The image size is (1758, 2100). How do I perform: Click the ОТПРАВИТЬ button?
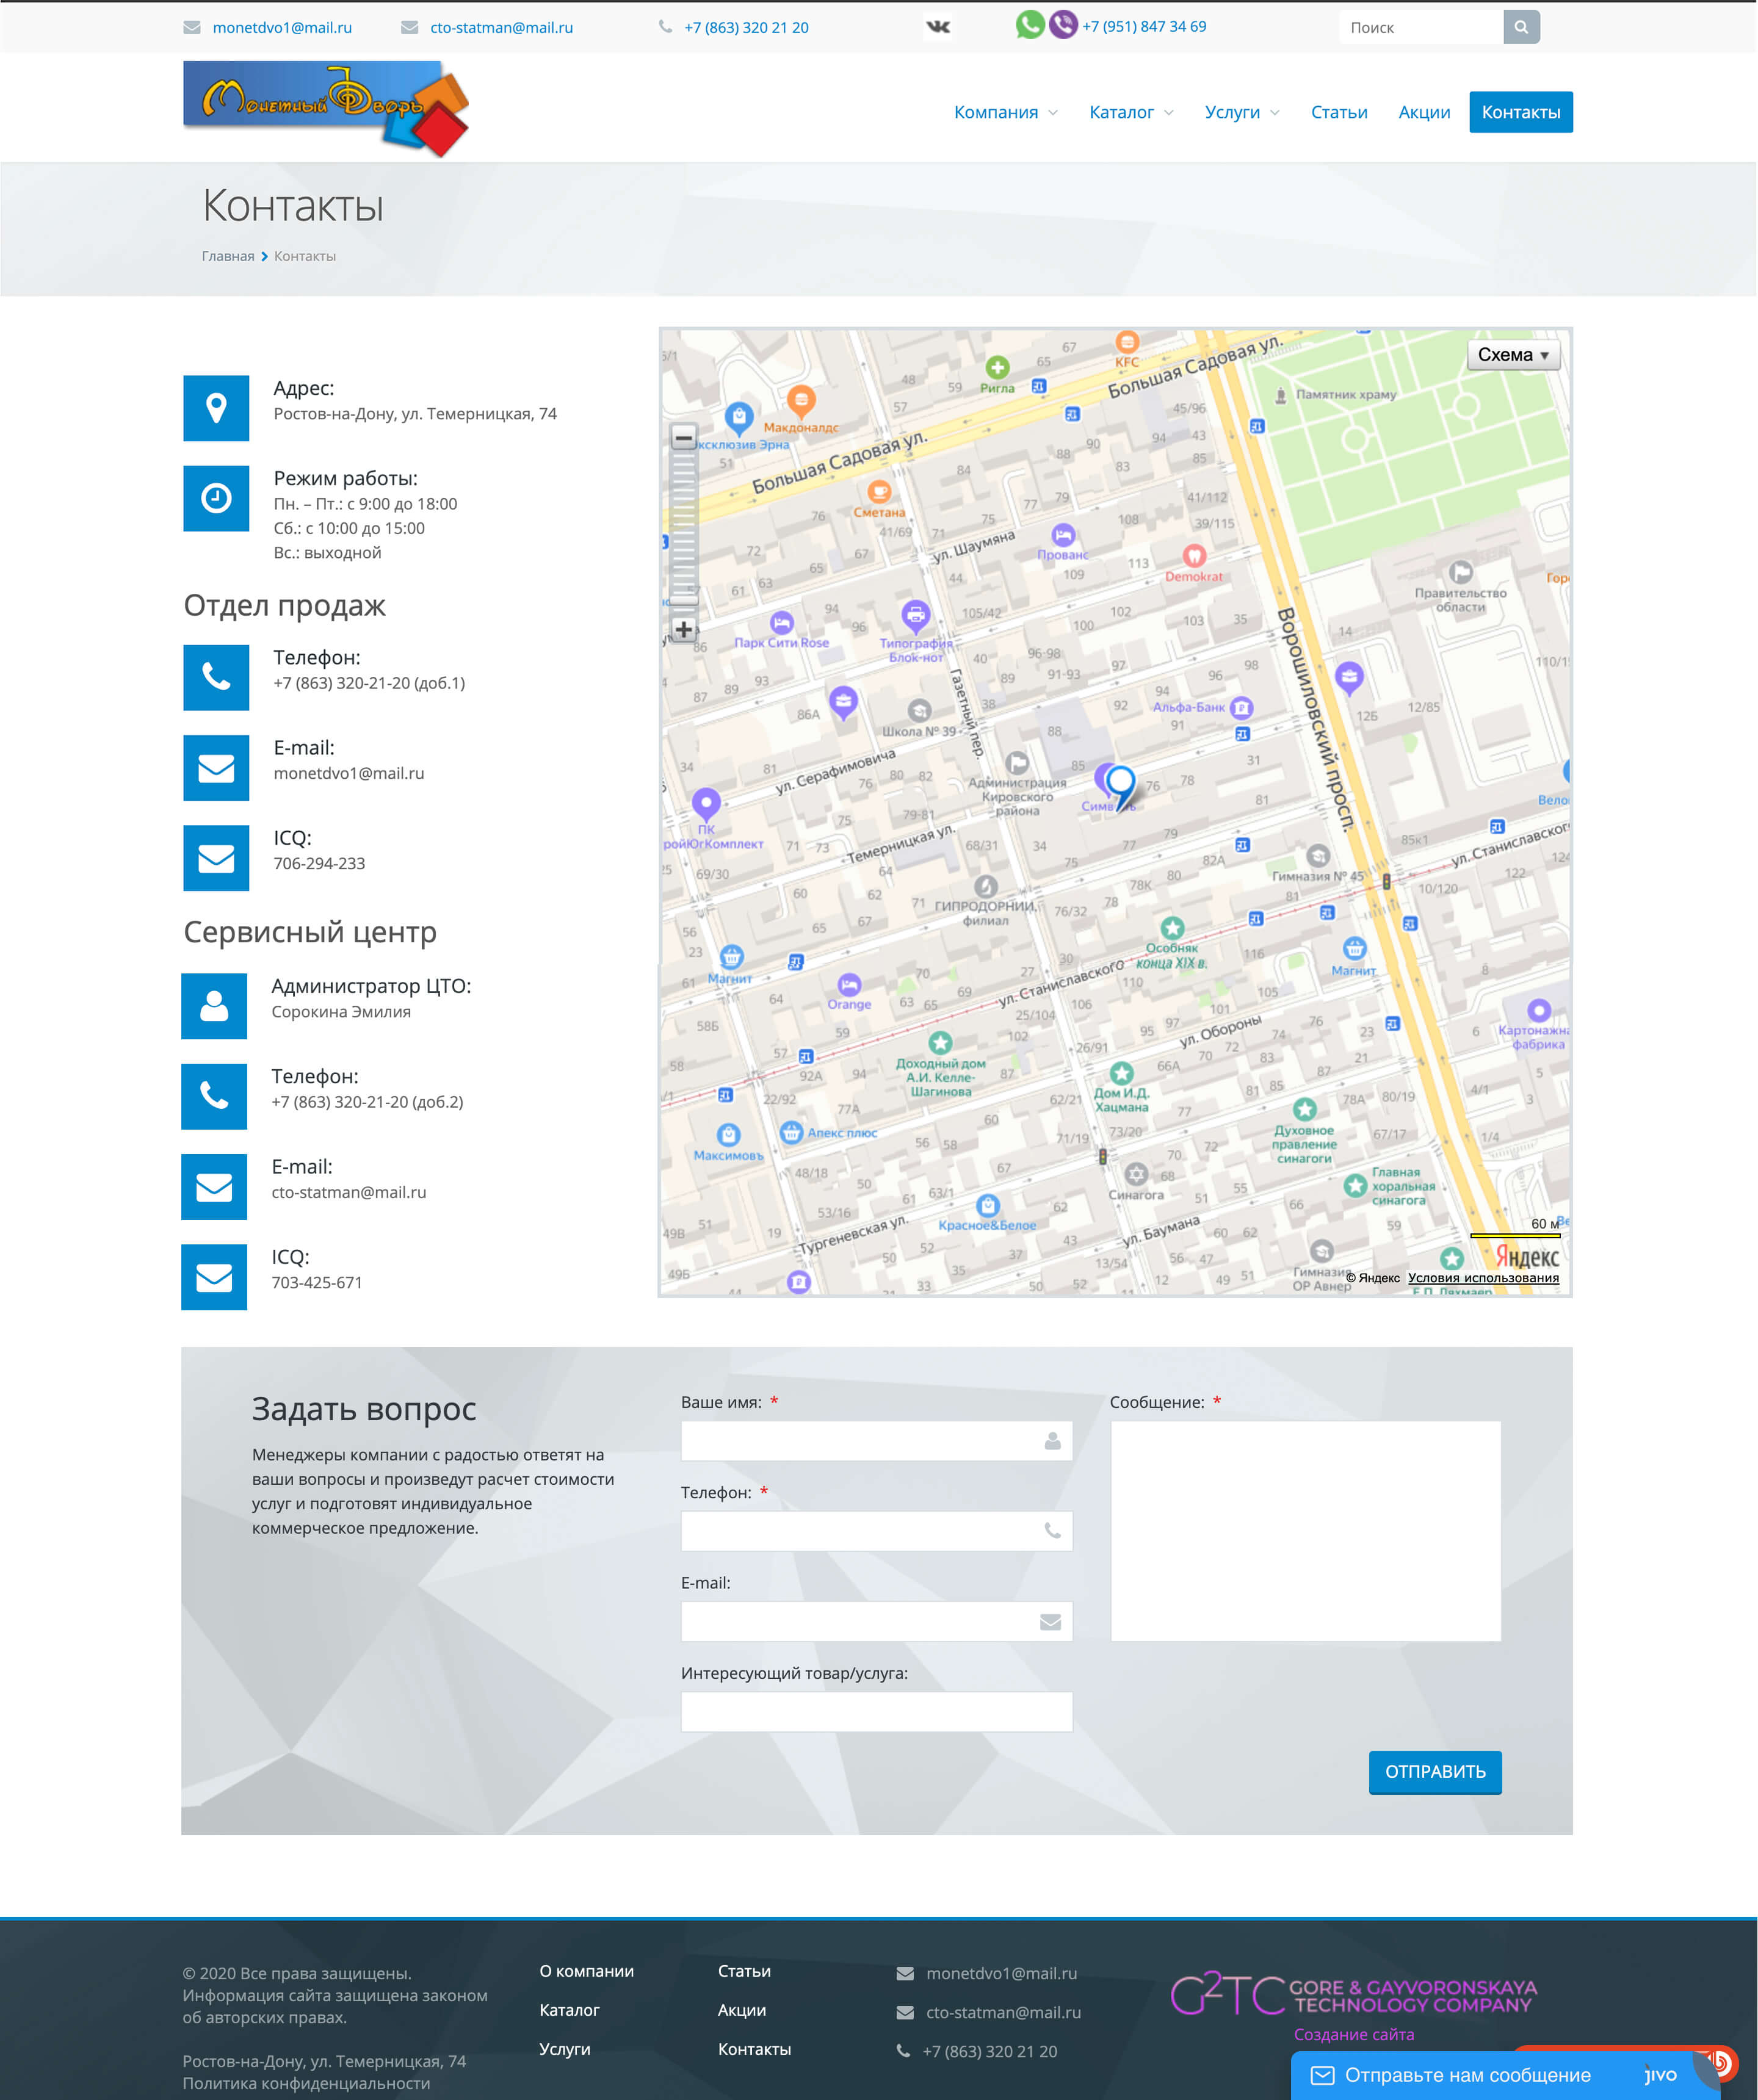tap(1434, 1771)
